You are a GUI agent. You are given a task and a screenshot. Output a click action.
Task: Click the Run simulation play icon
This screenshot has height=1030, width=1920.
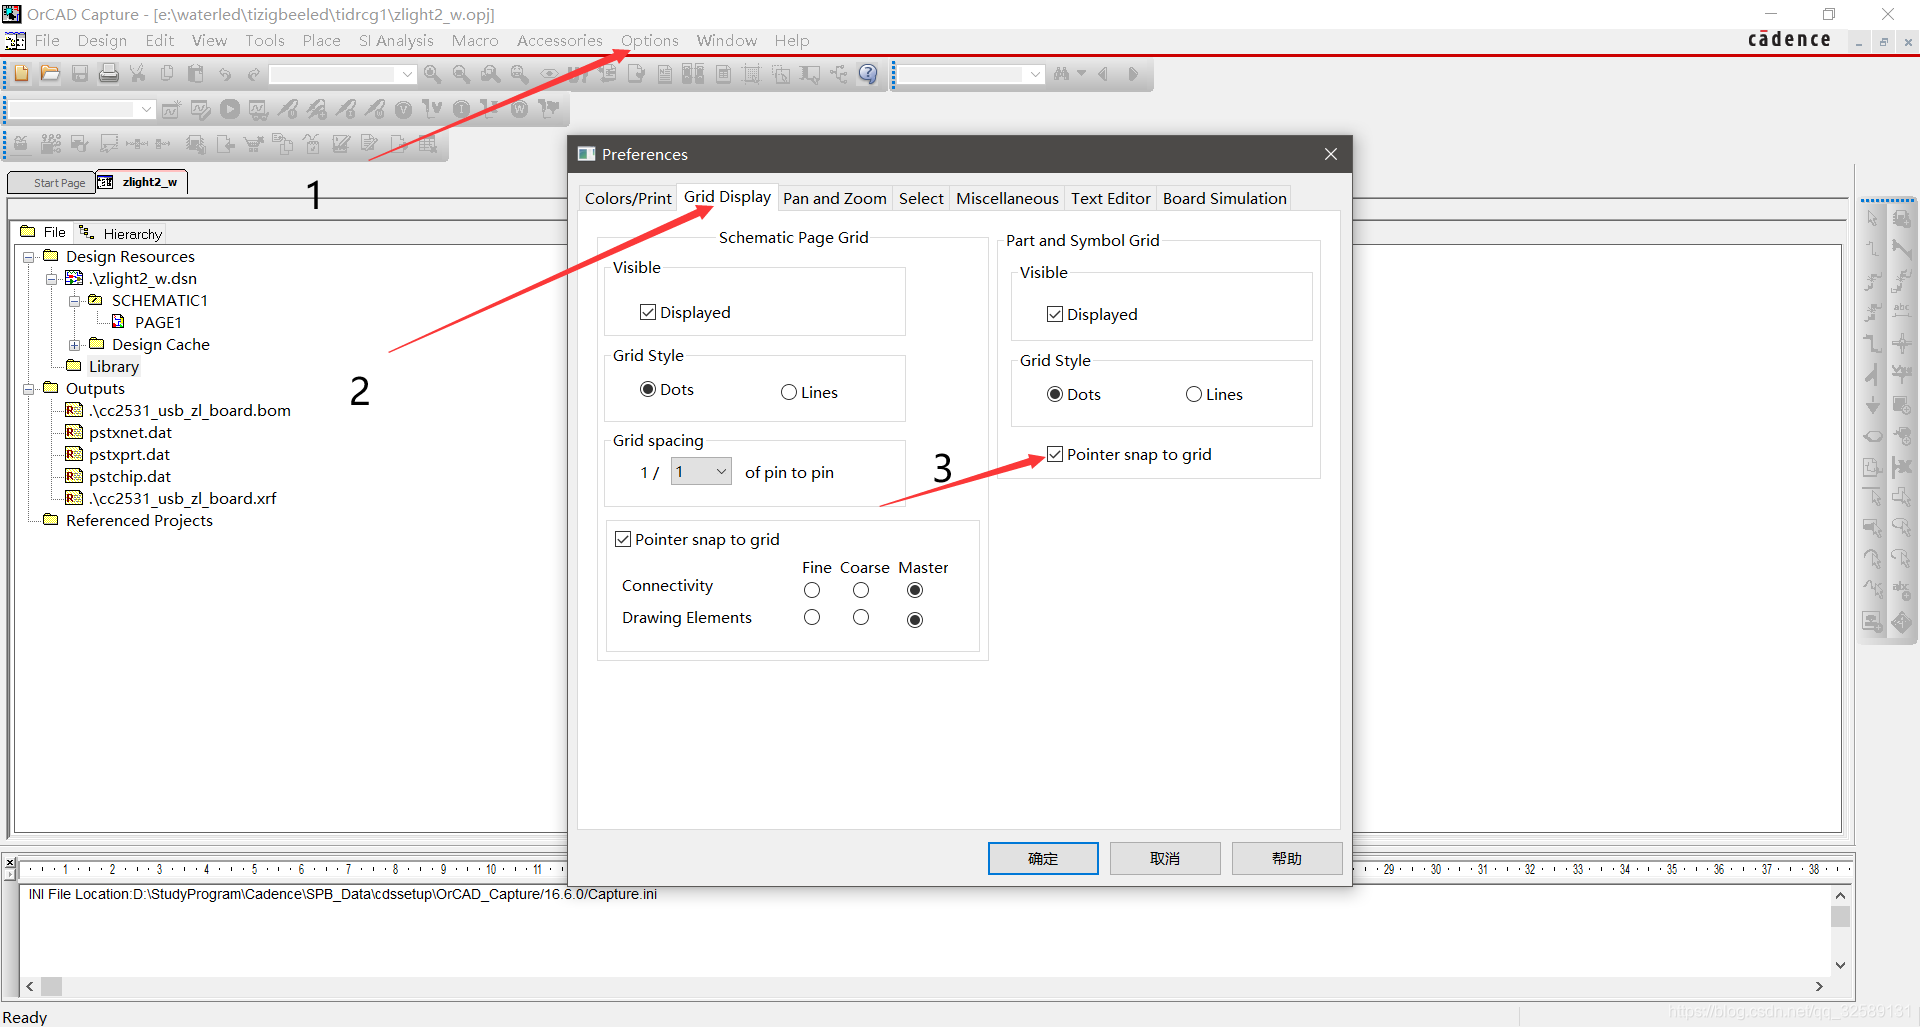pyautogui.click(x=230, y=110)
